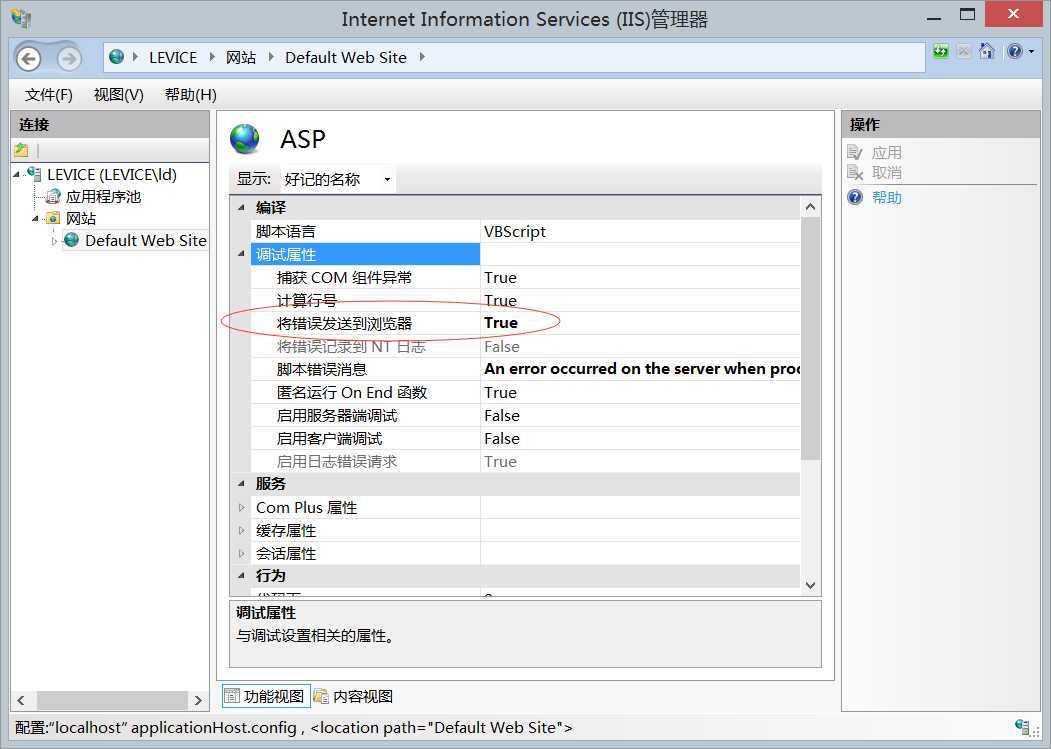Click 应用 action link
Image resolution: width=1051 pixels, height=749 pixels.
[886, 152]
